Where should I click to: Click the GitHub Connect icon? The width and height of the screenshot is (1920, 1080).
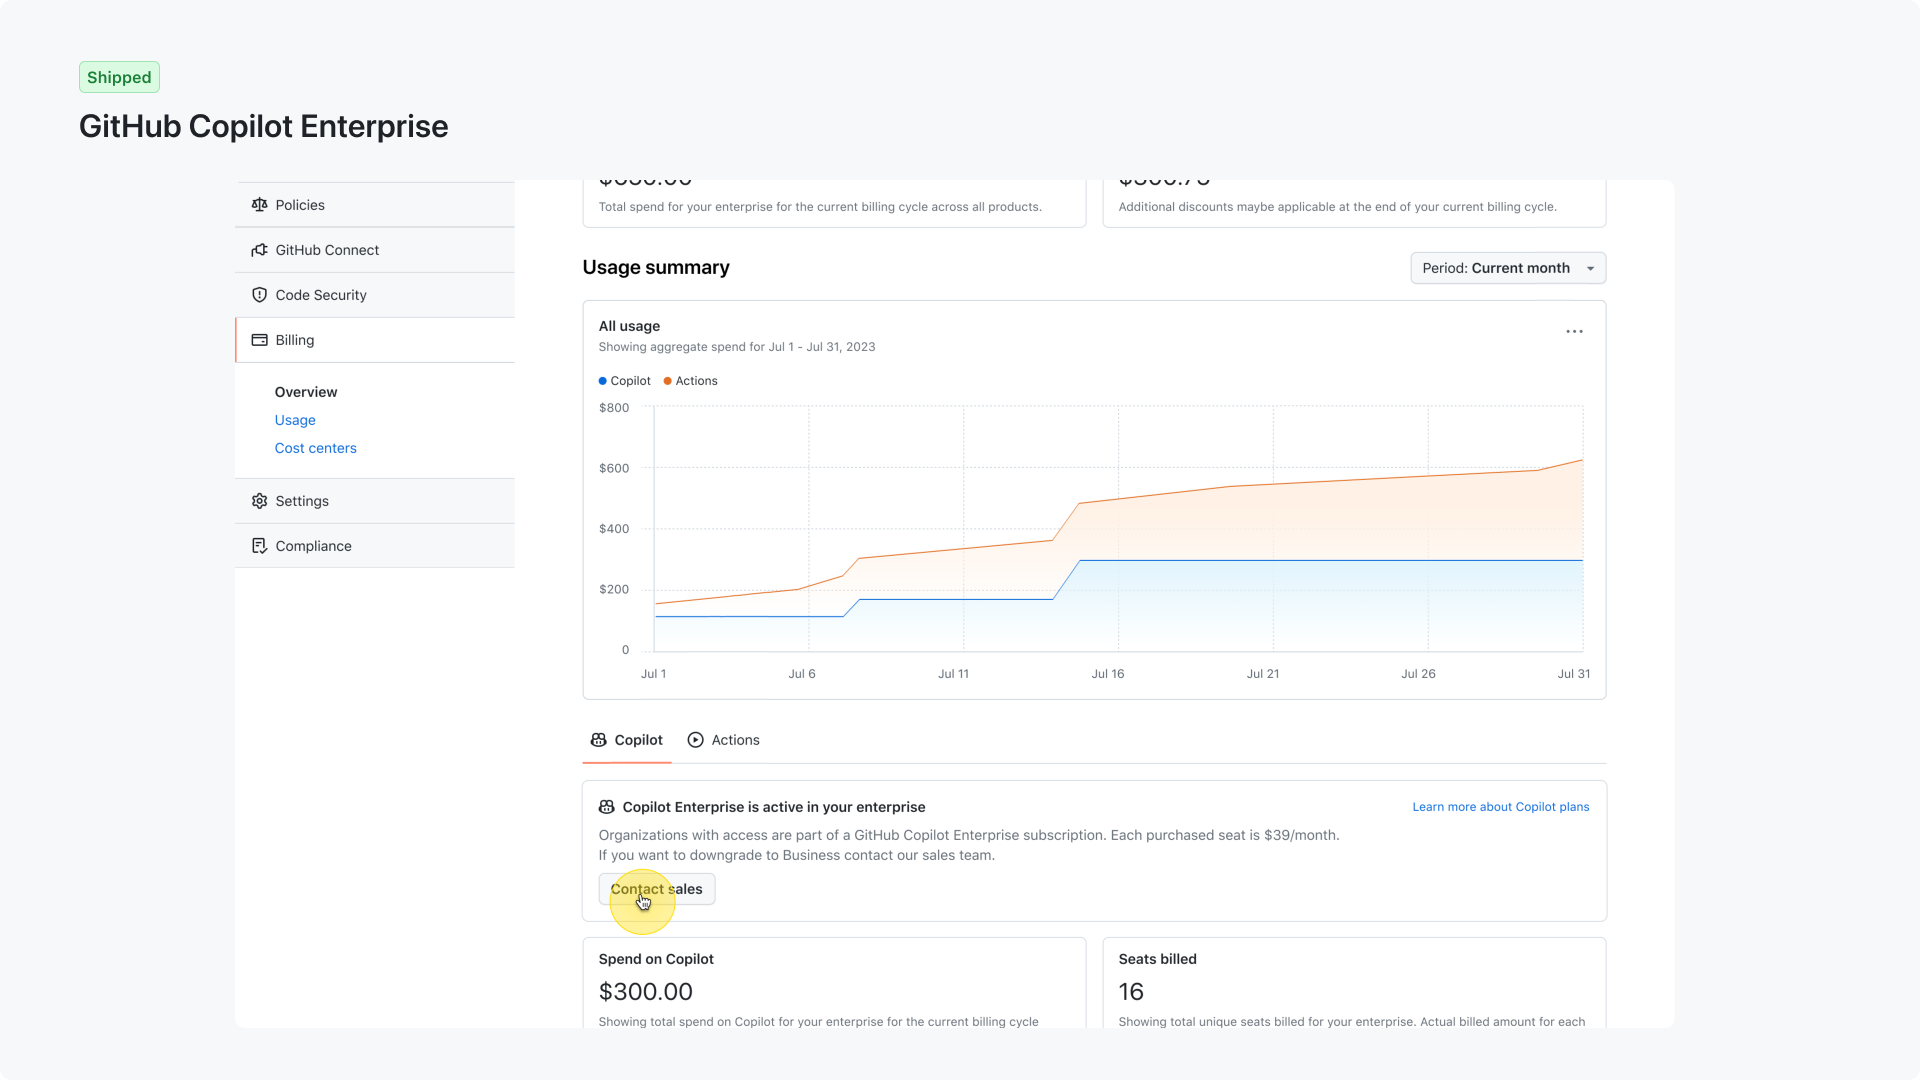260,250
